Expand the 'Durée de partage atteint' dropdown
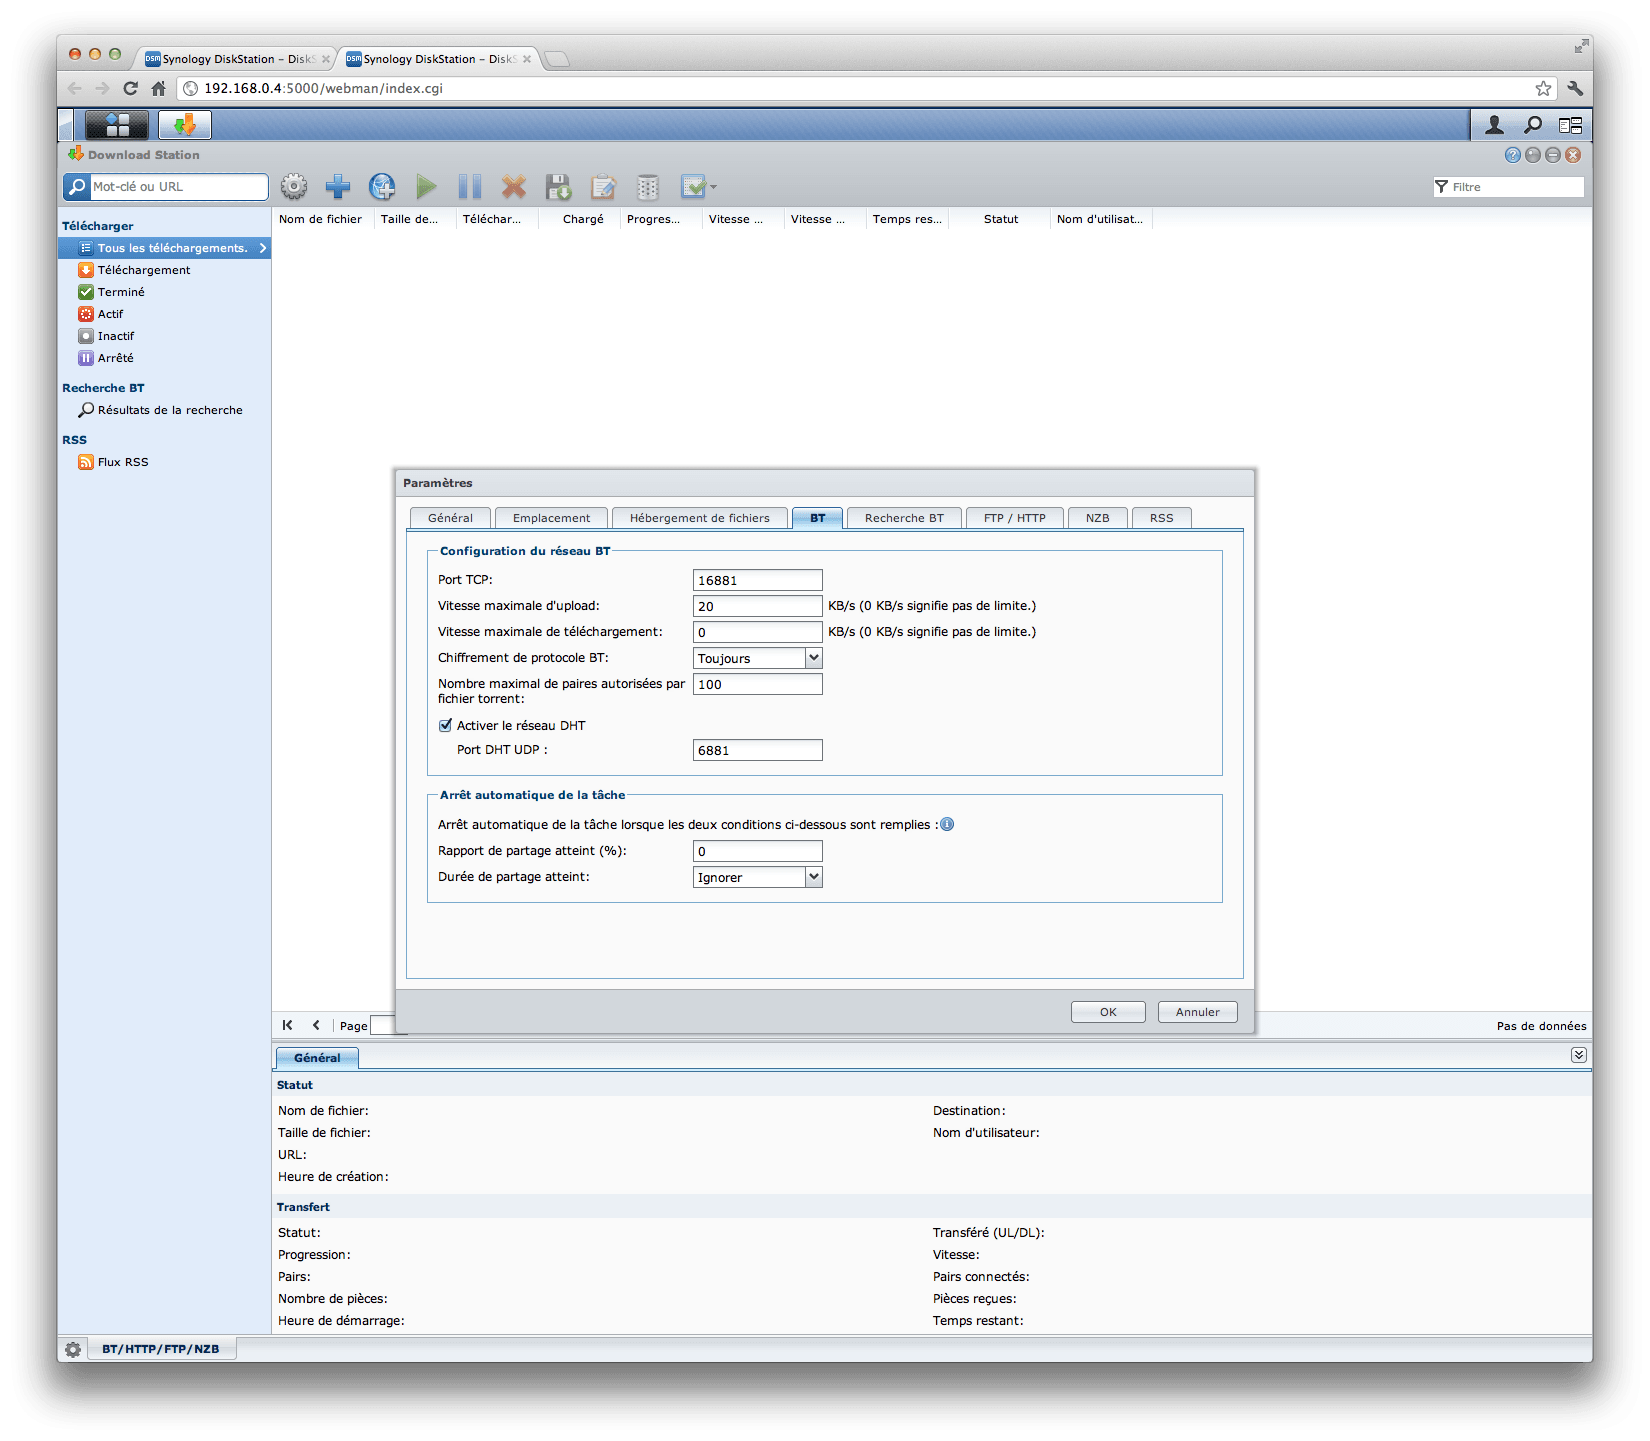This screenshot has height=1441, width=1650. tap(813, 877)
